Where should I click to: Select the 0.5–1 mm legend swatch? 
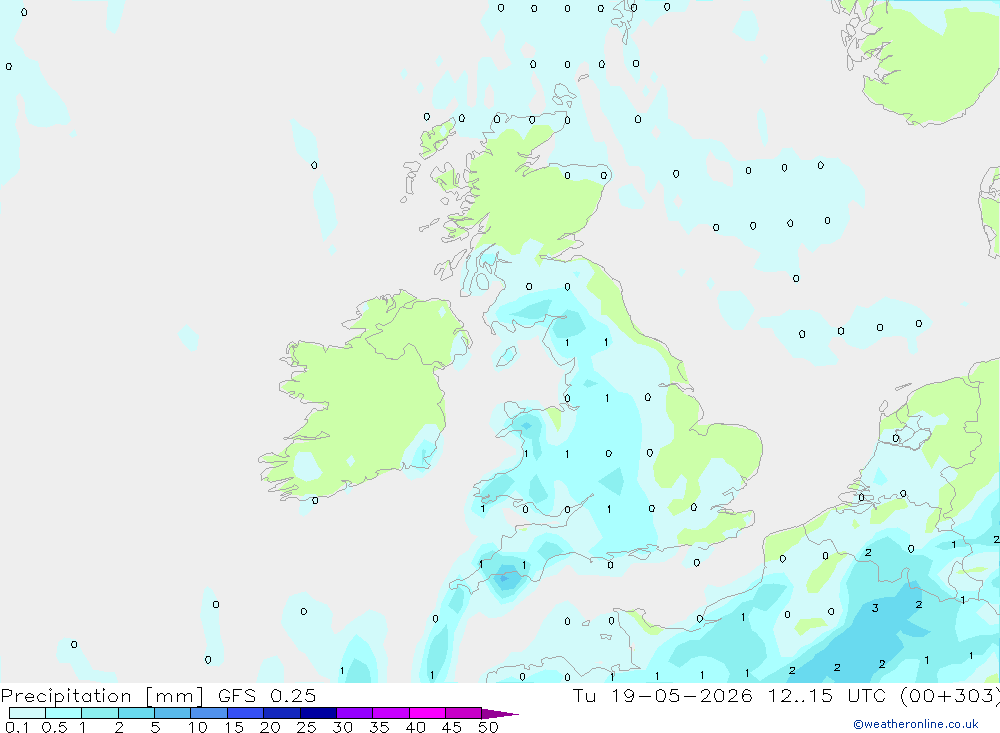[x=64, y=713]
